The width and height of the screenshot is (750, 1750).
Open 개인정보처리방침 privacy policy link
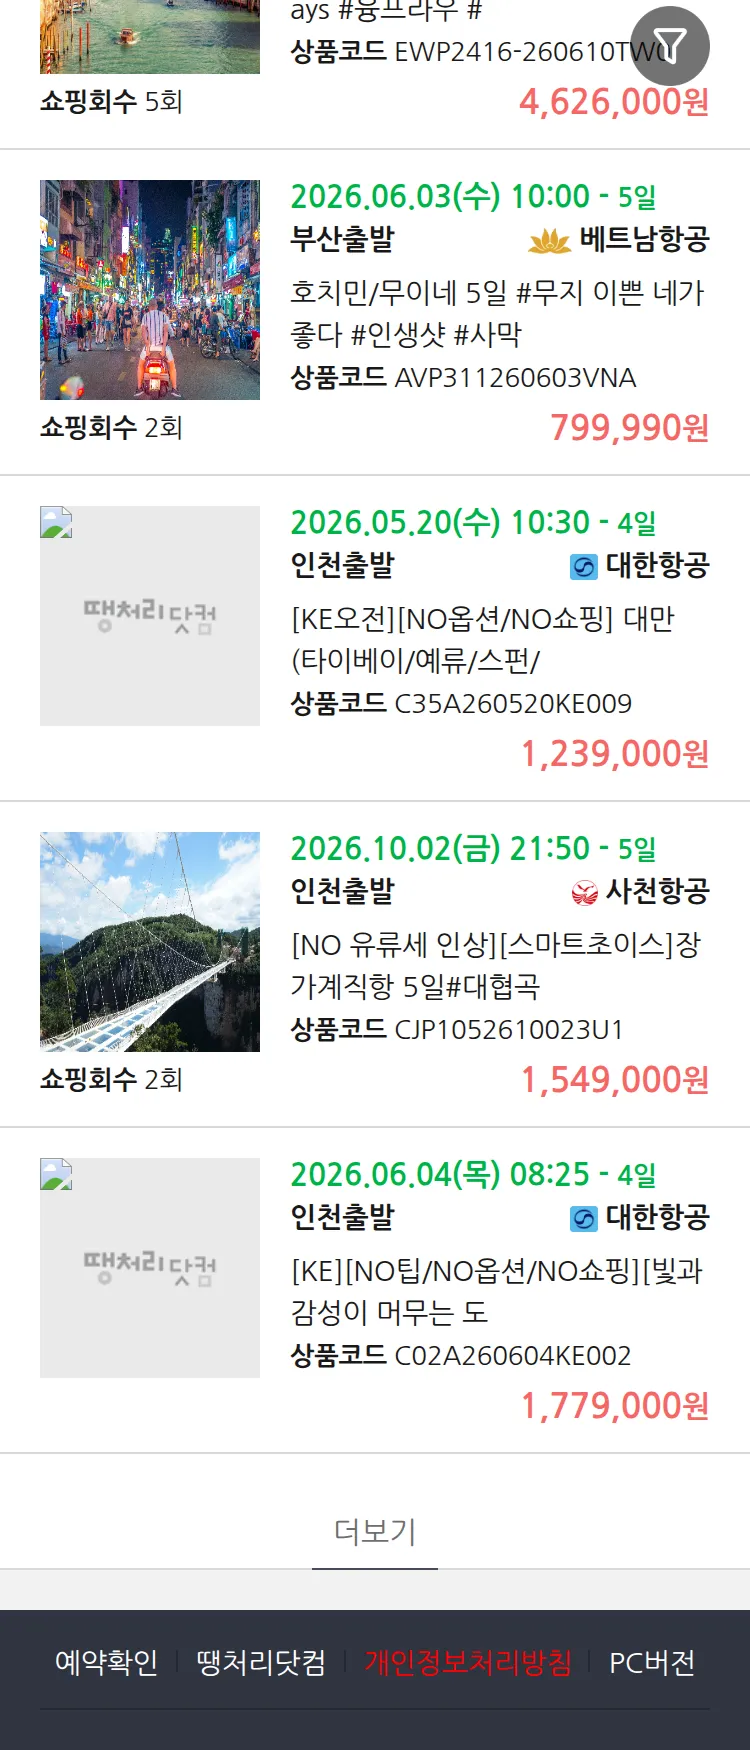point(468,1662)
